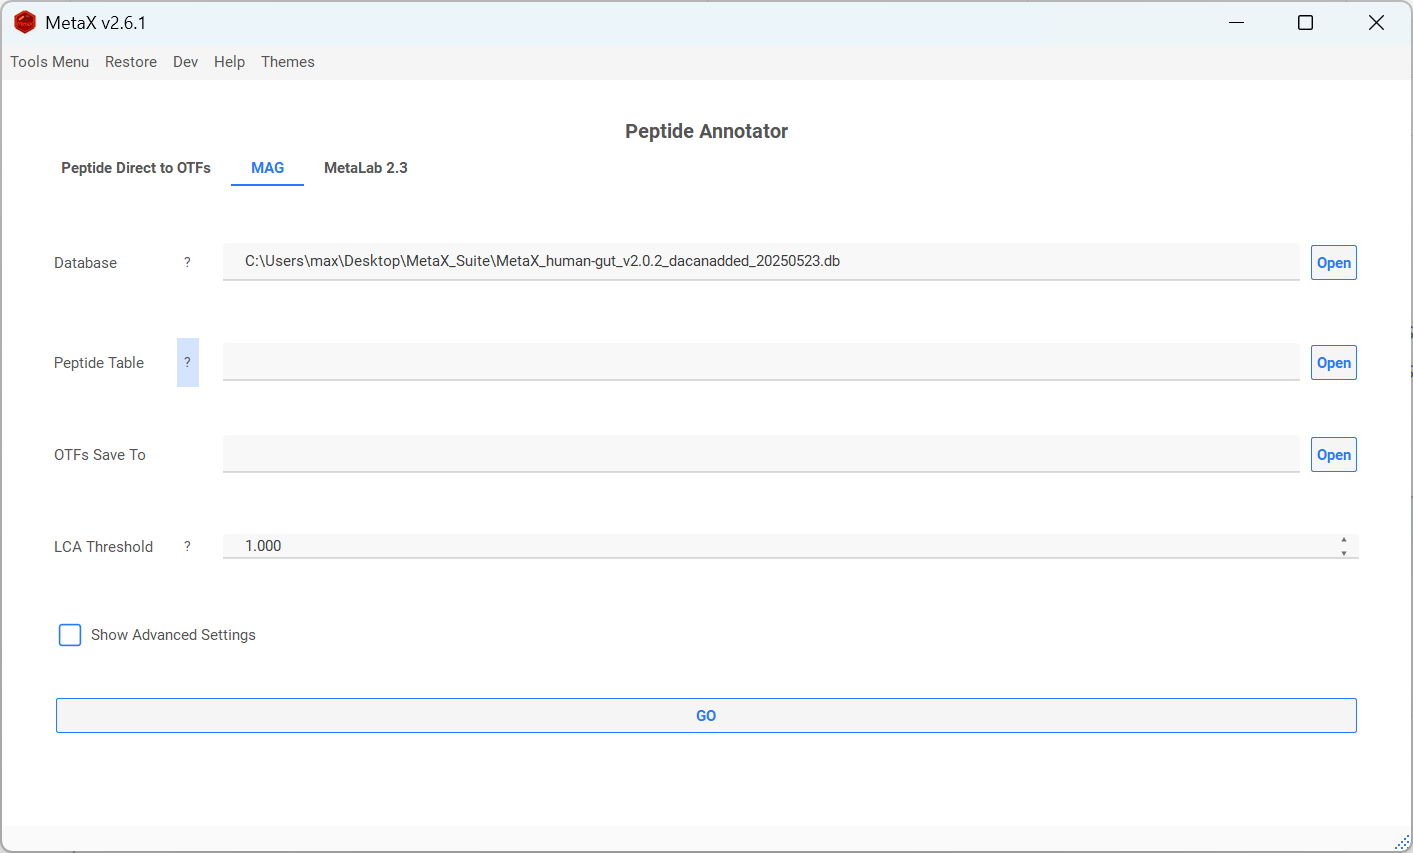Decrease LCA Threshold with down arrow
This screenshot has width=1413, height=853.
(1344, 552)
